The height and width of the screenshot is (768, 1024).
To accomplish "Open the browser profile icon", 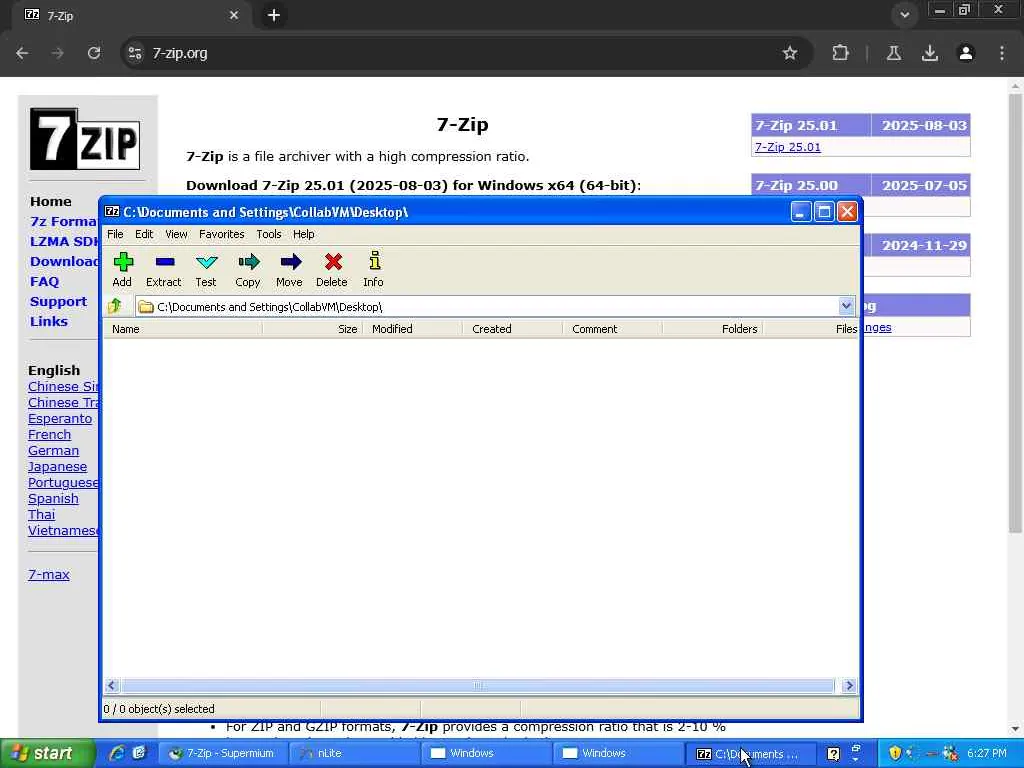I will (x=966, y=53).
